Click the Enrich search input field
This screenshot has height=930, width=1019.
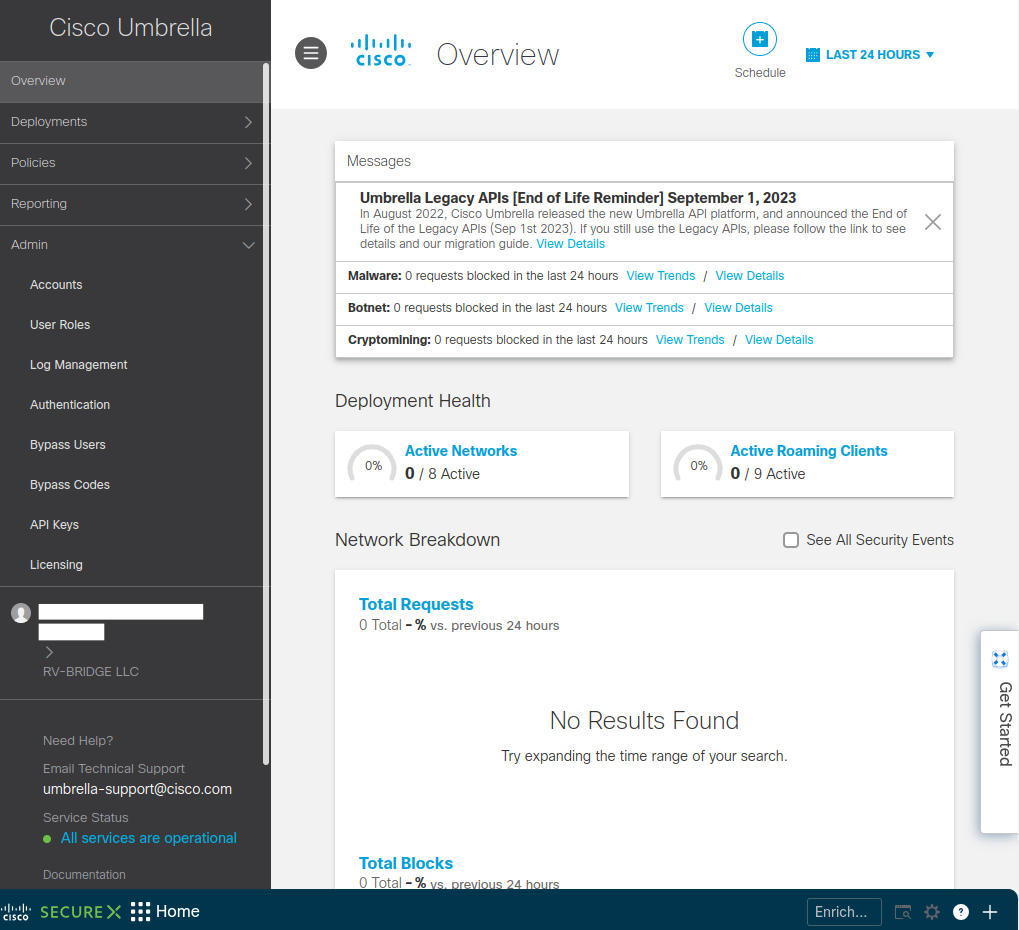tap(843, 912)
